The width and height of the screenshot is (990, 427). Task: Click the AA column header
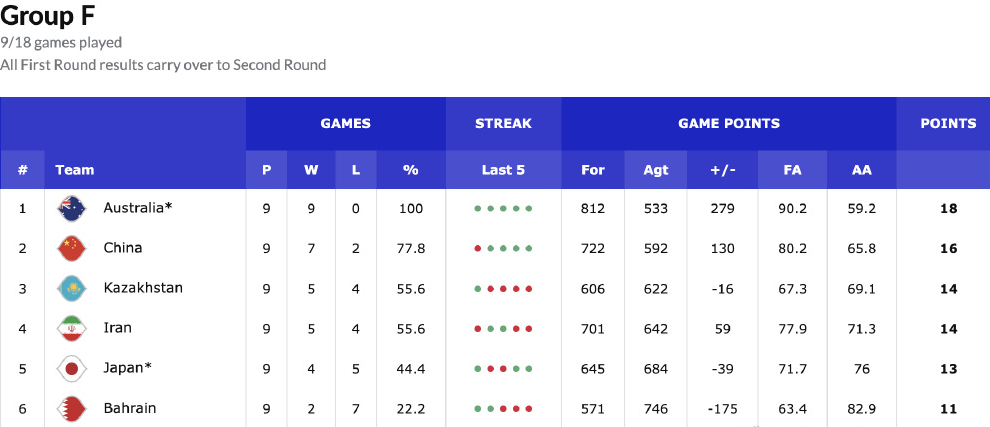coord(862,170)
